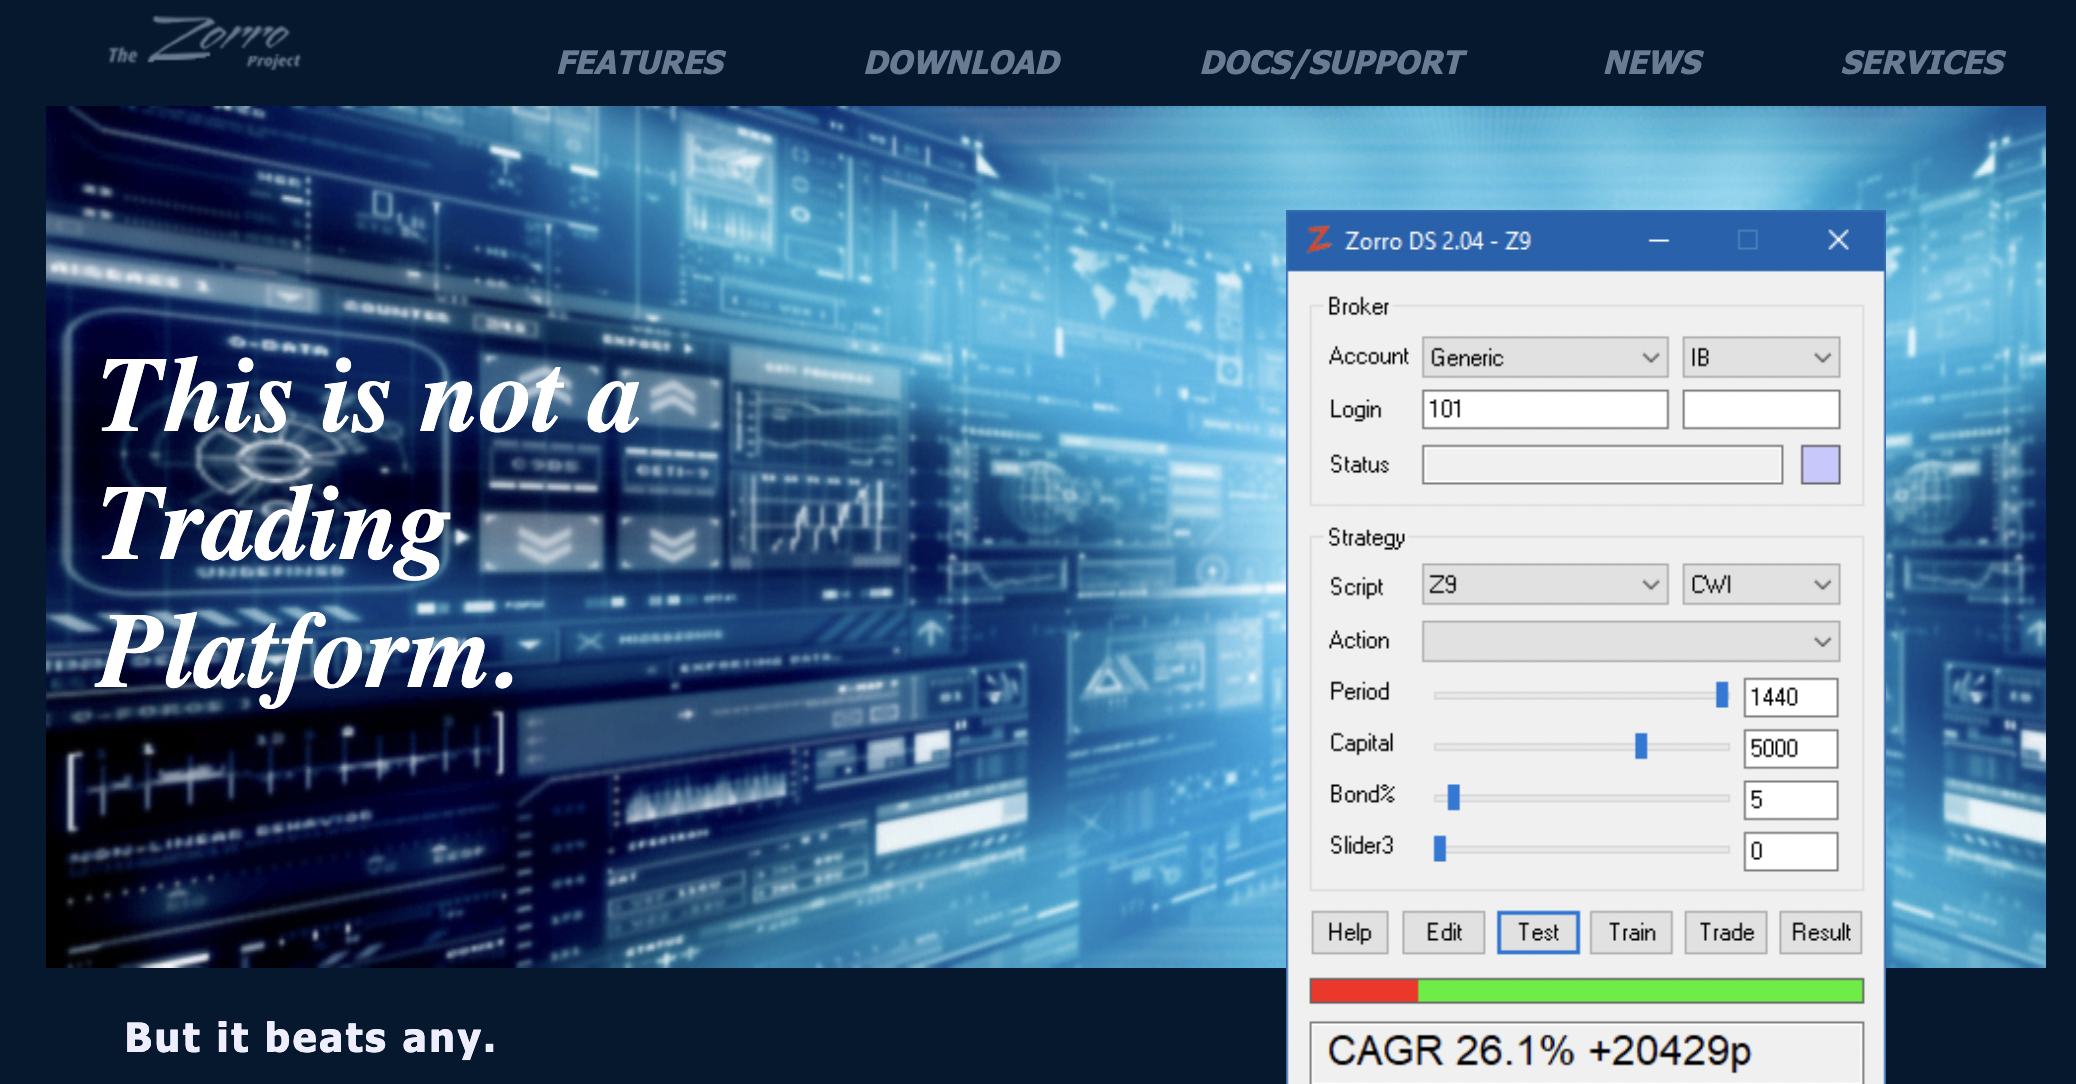Click the Test button
2076x1084 pixels.
1538,932
